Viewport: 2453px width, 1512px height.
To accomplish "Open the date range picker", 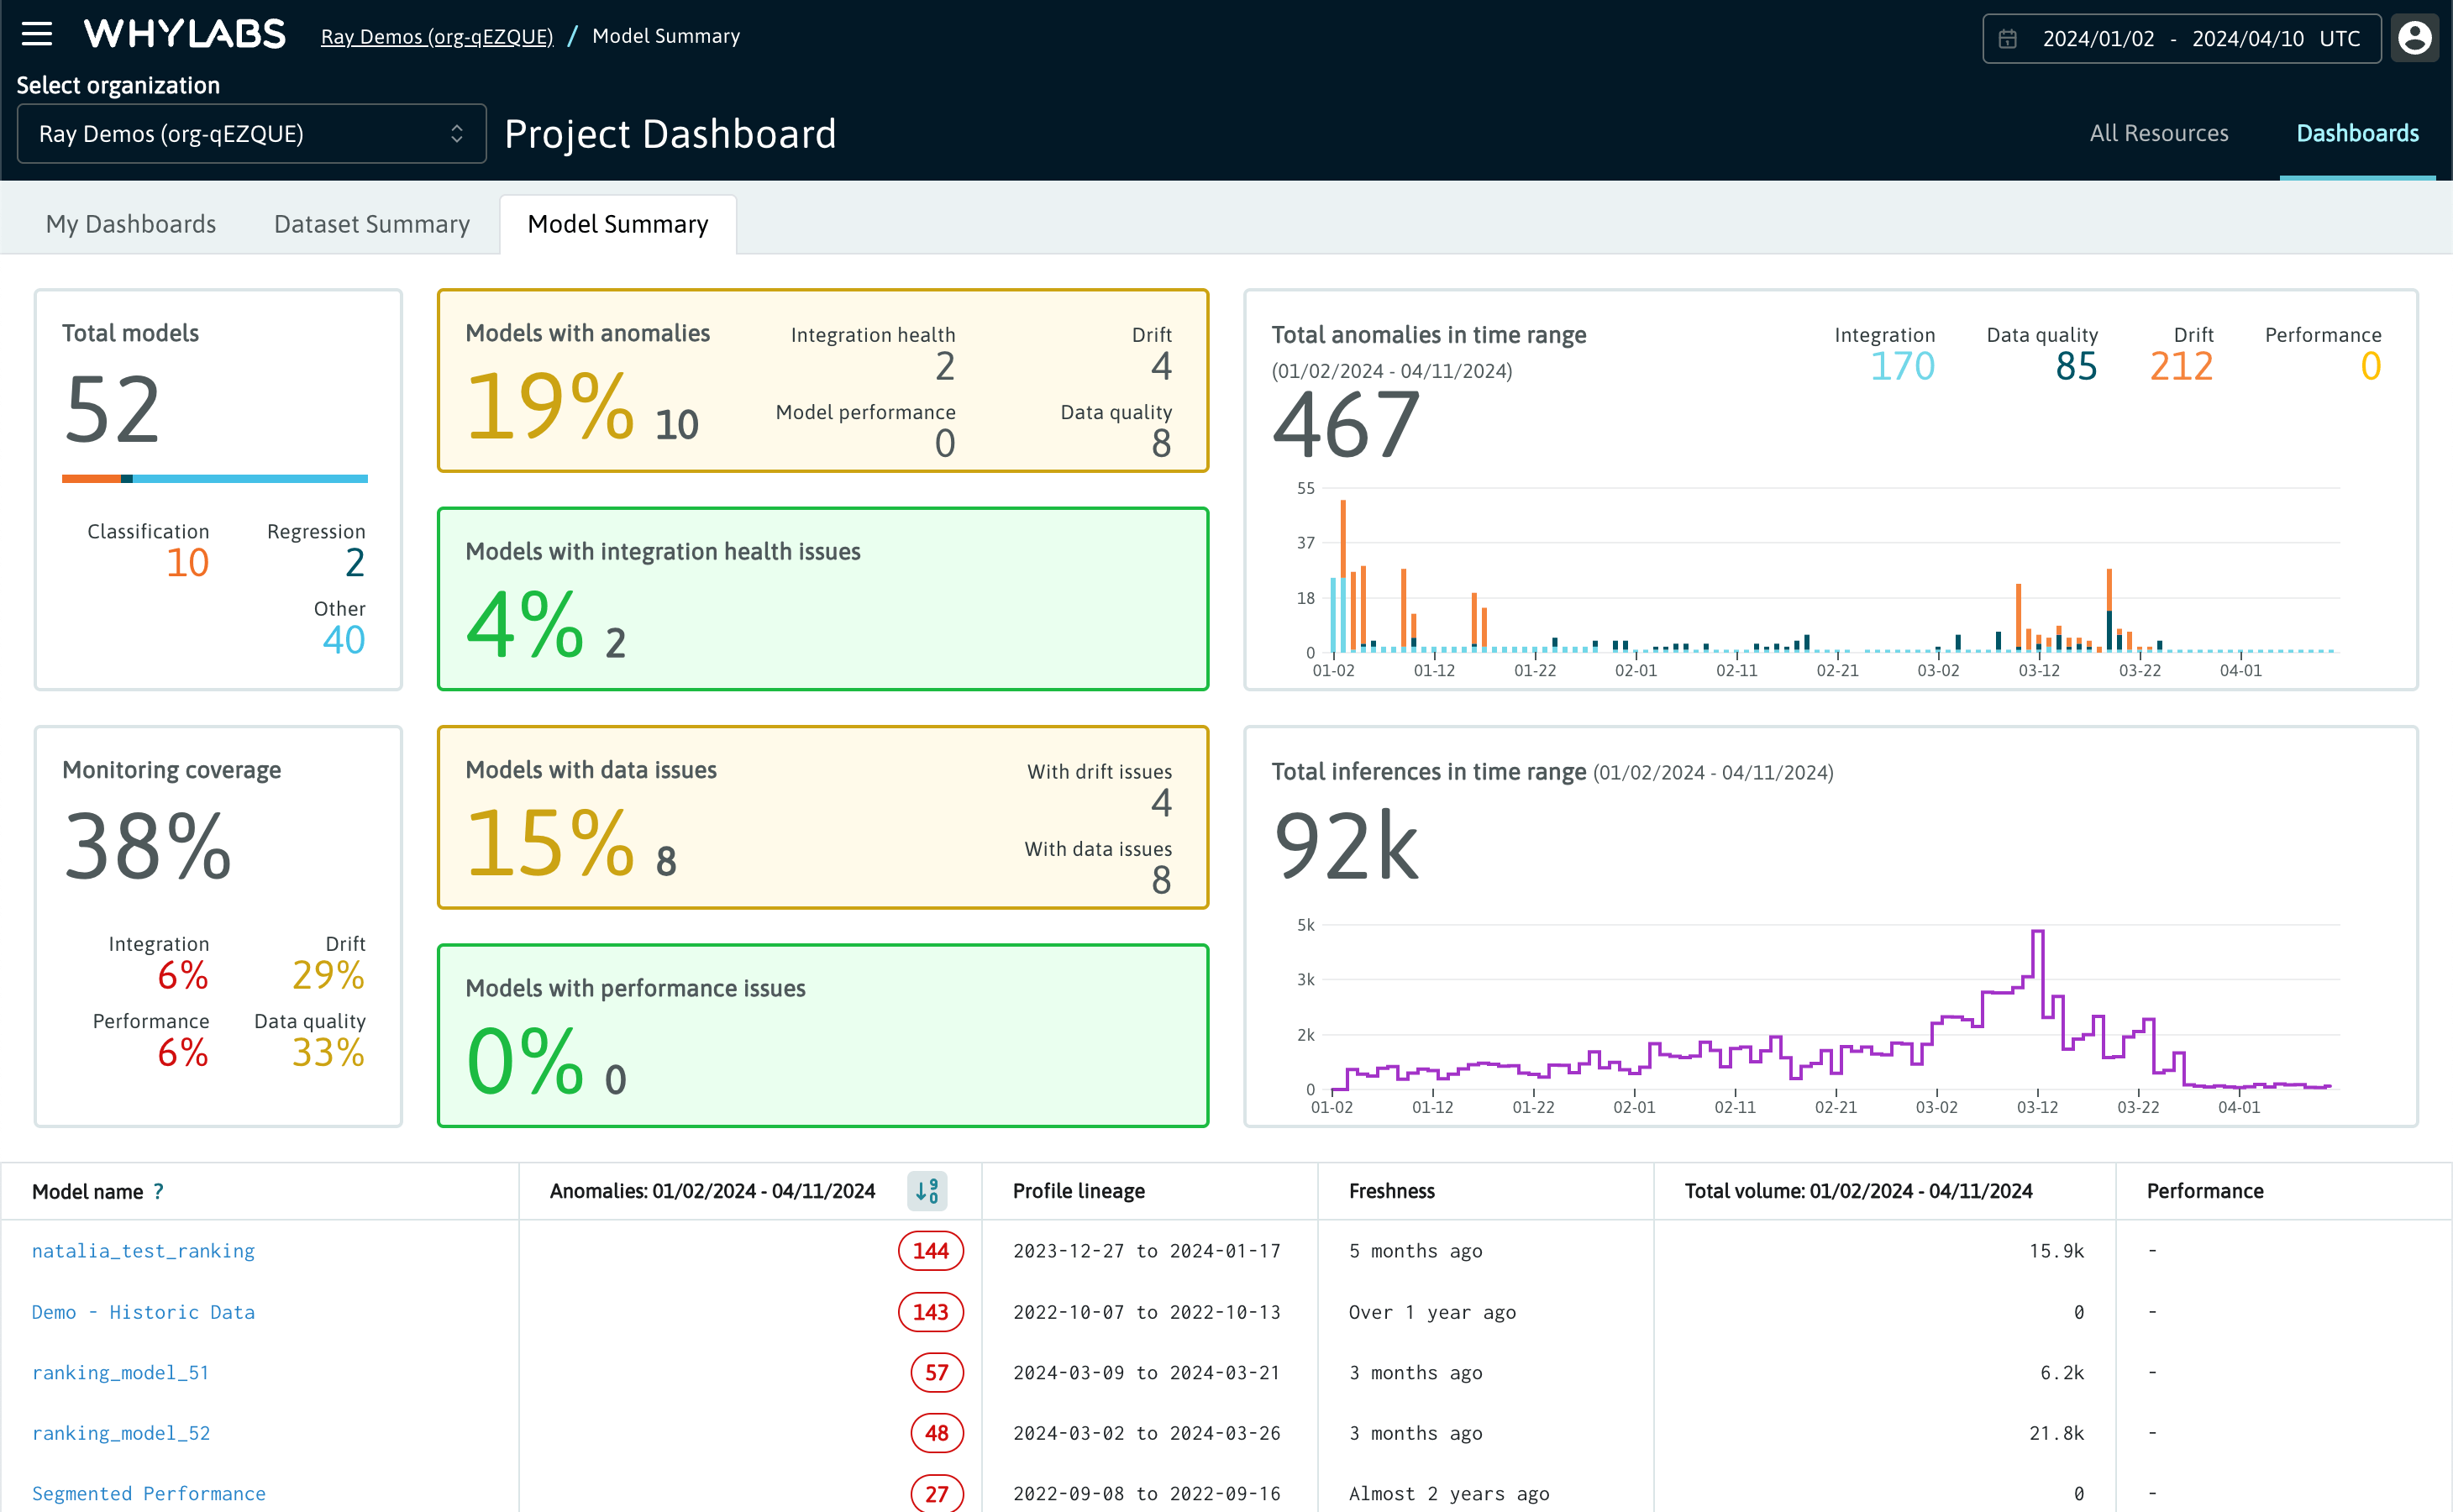I will [x=2181, y=39].
